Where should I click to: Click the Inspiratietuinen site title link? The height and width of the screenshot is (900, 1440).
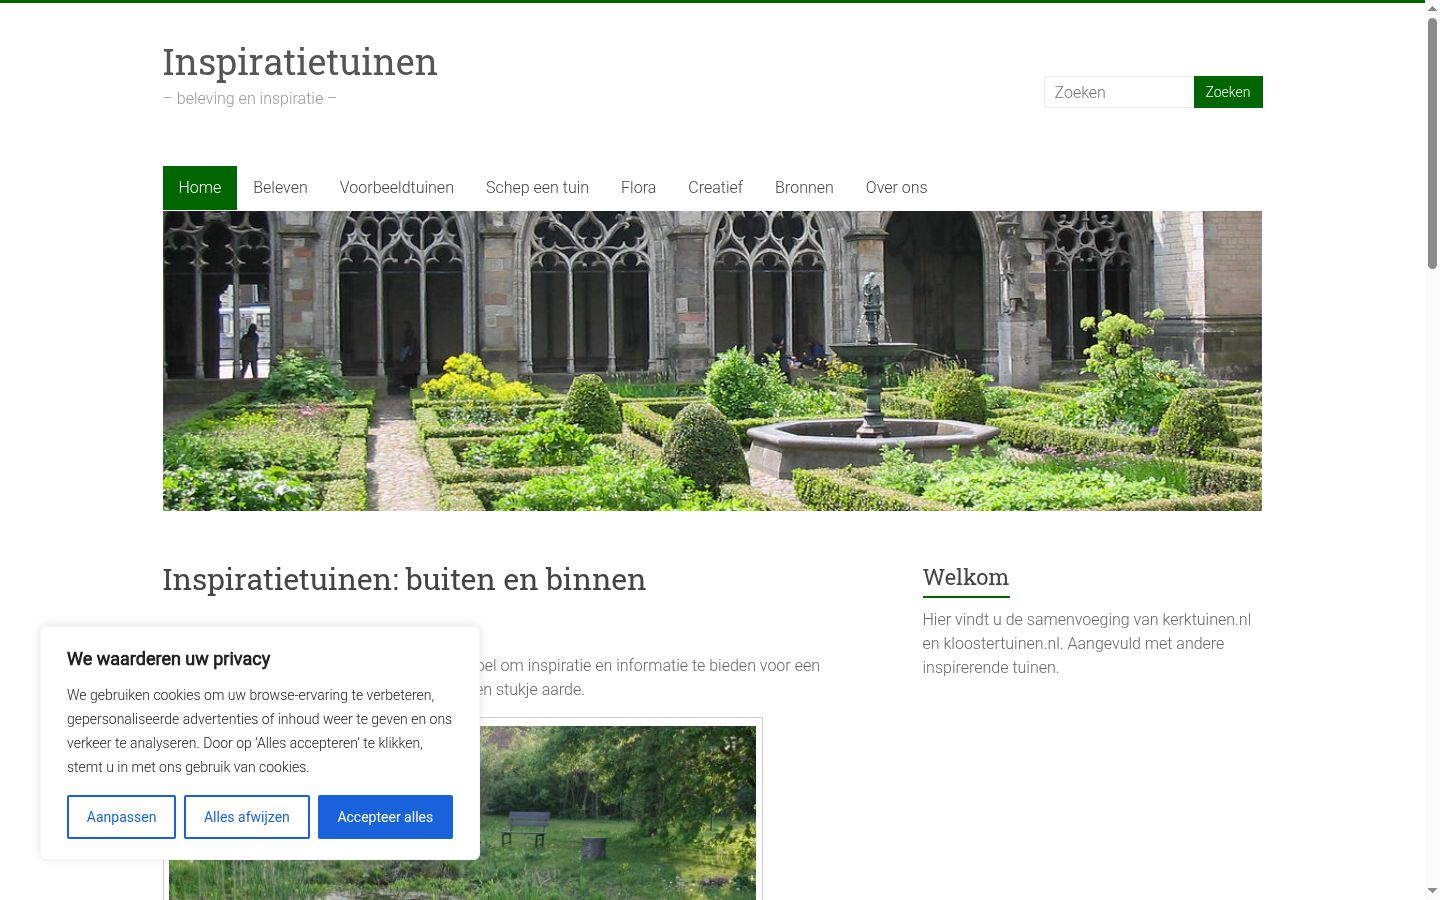(x=300, y=62)
